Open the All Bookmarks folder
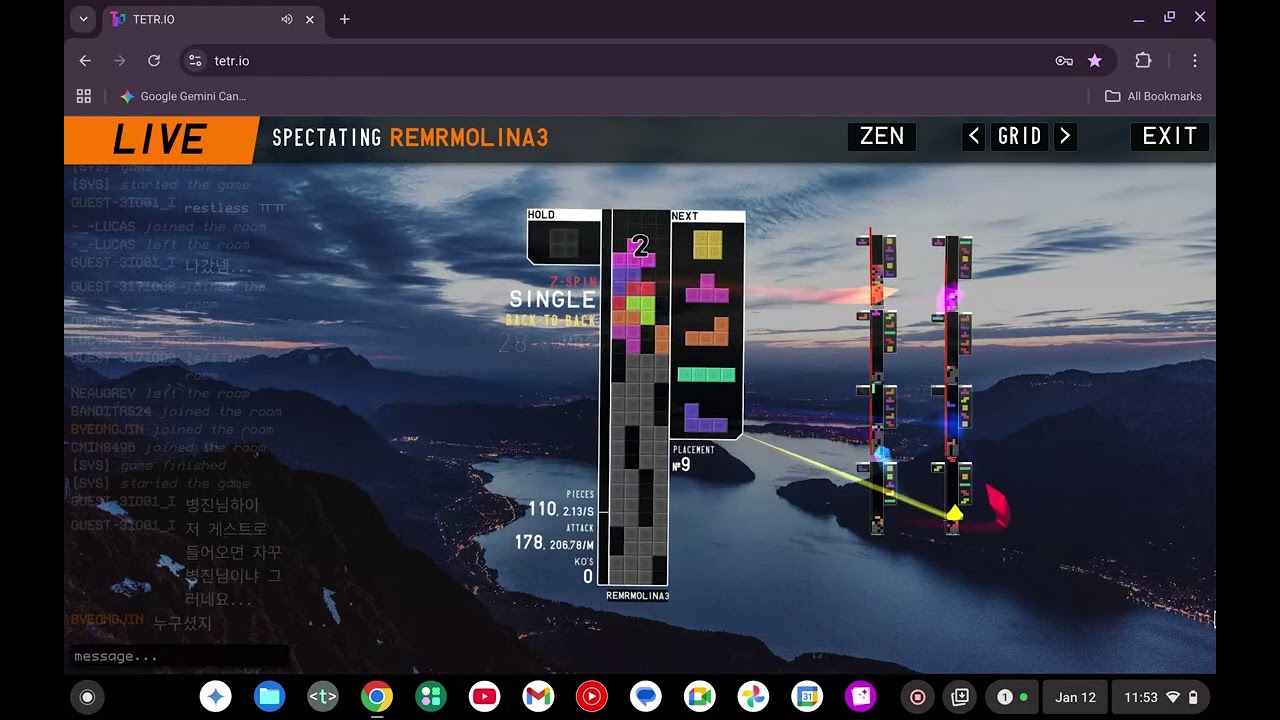This screenshot has width=1280, height=720. 1153,96
